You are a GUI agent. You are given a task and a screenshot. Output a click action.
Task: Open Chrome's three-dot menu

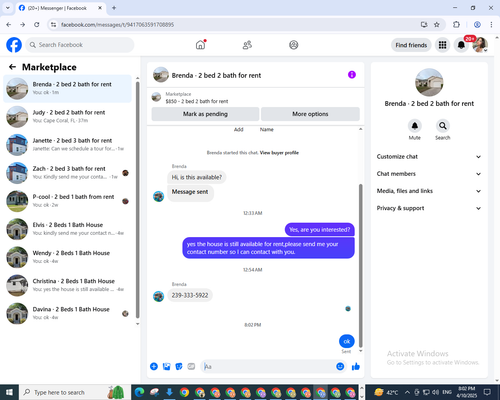click(x=491, y=25)
